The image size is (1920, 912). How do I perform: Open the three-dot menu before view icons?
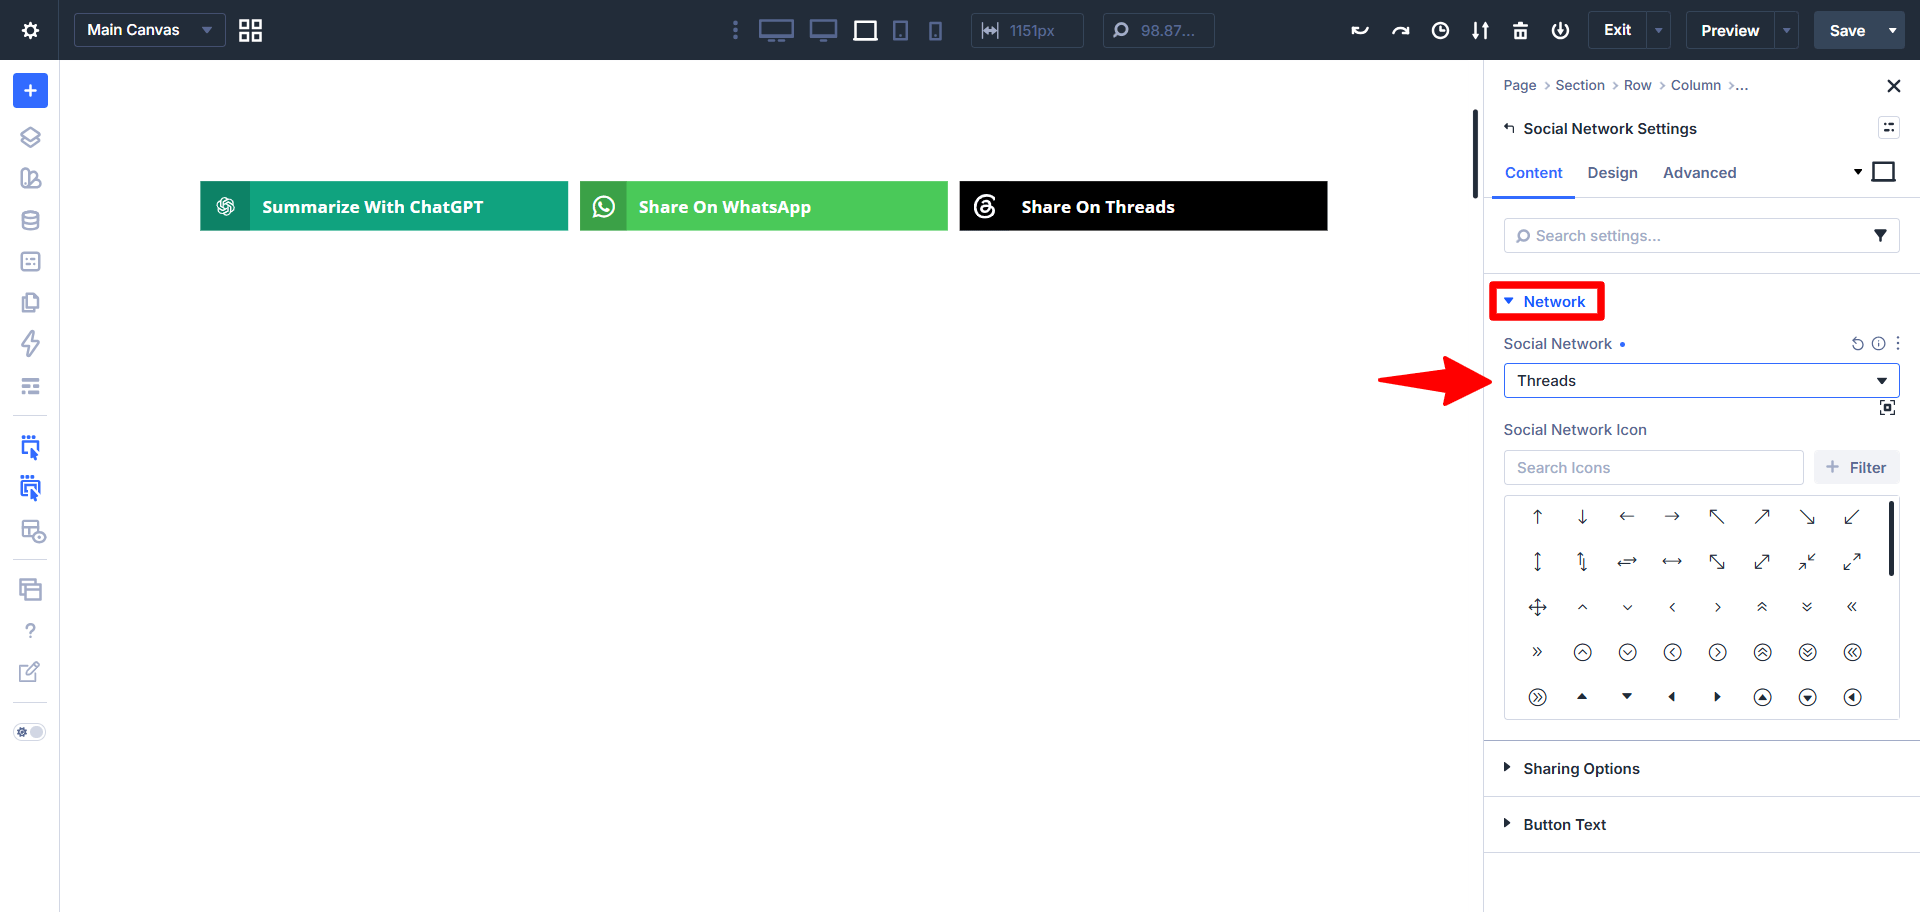click(735, 30)
